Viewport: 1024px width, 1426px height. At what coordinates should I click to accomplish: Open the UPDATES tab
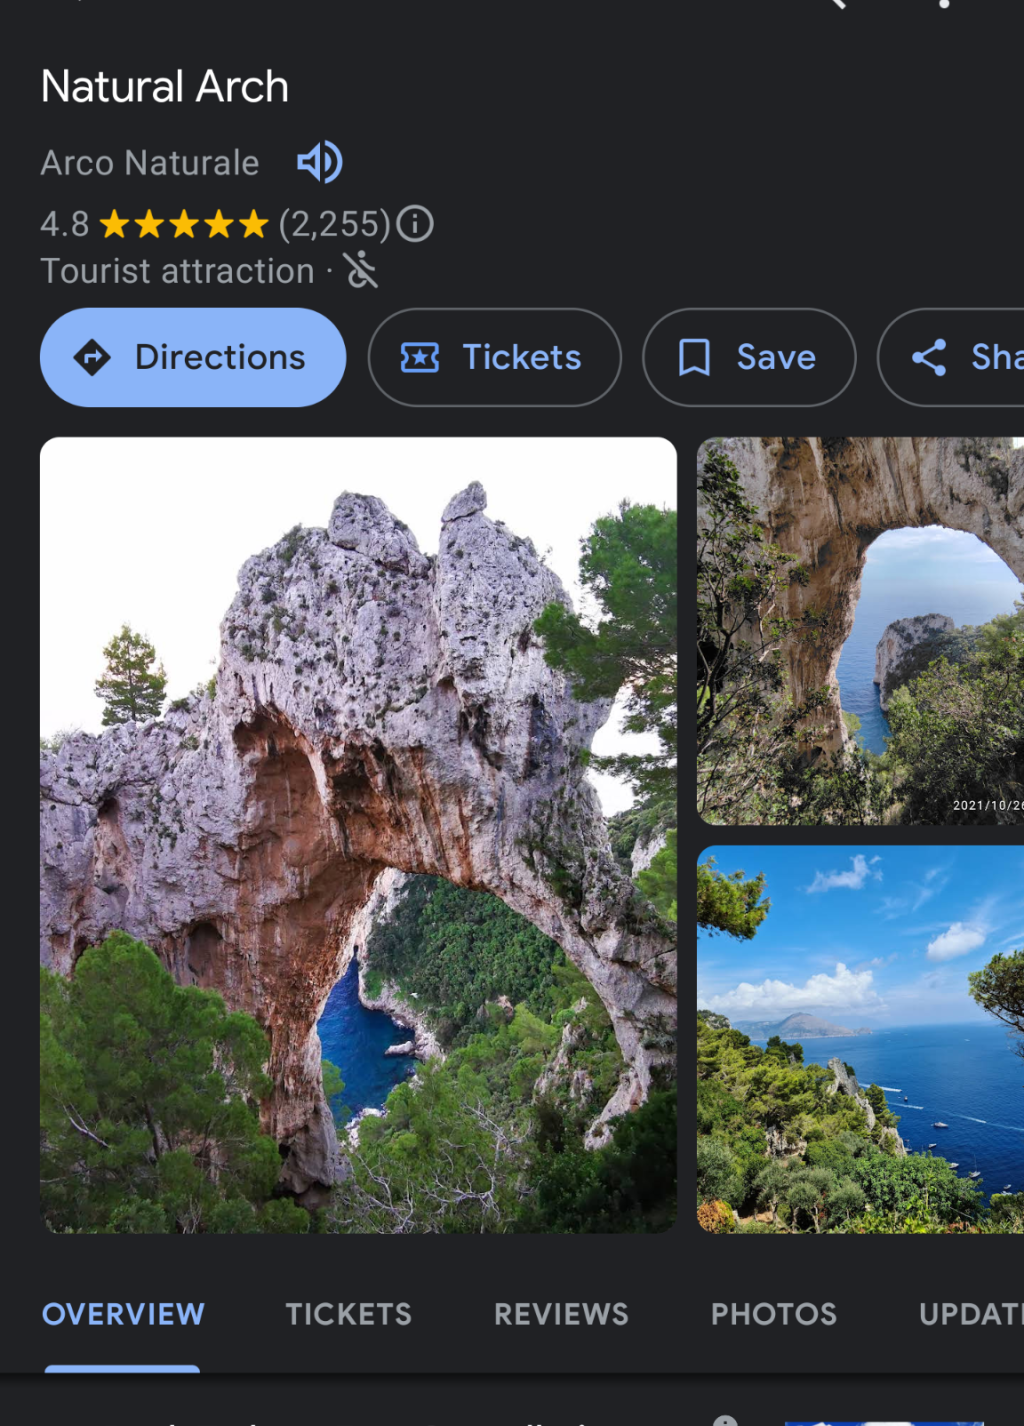click(970, 1314)
